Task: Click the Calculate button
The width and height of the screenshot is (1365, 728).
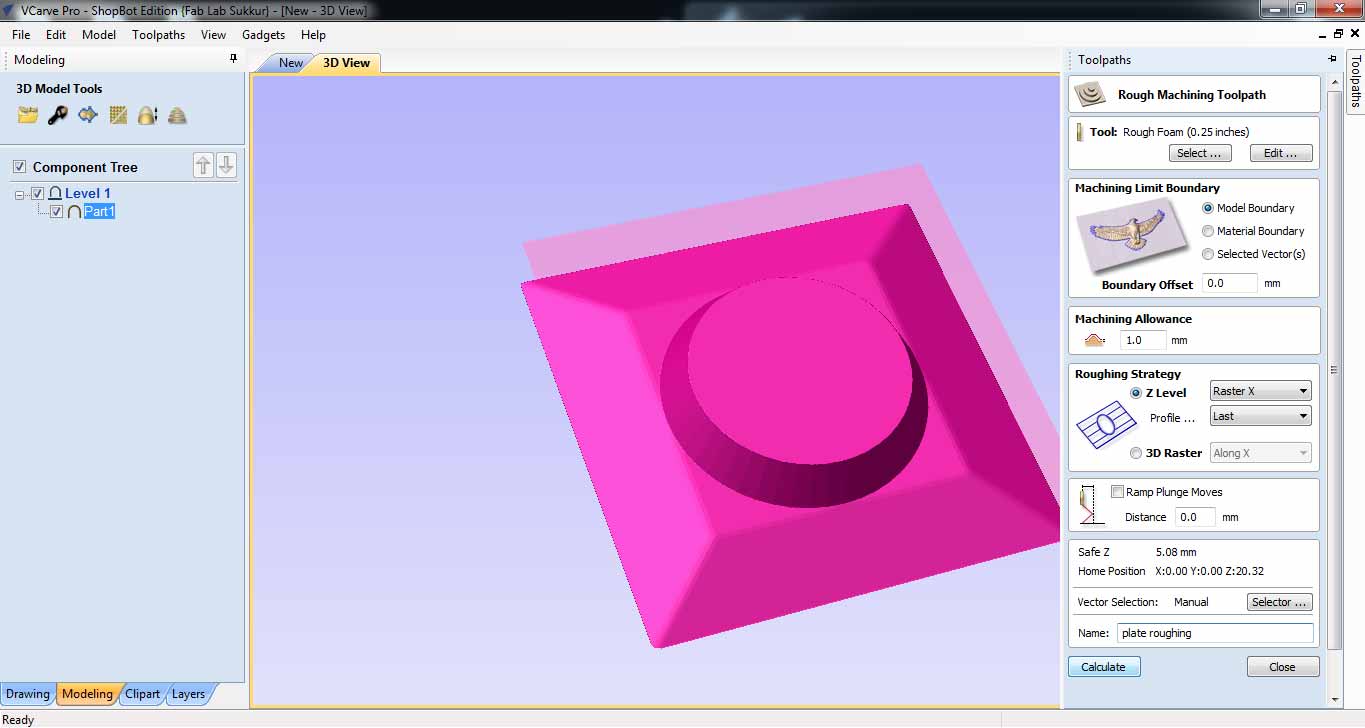Action: click(1104, 667)
